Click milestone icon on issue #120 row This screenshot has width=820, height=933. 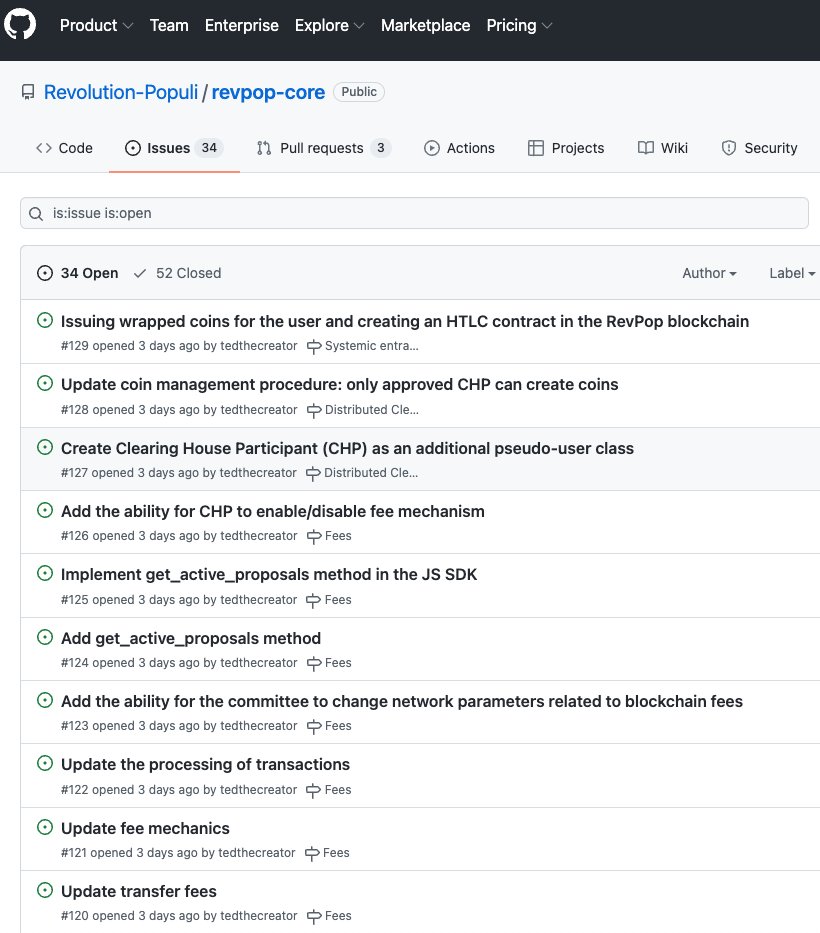[x=314, y=916]
